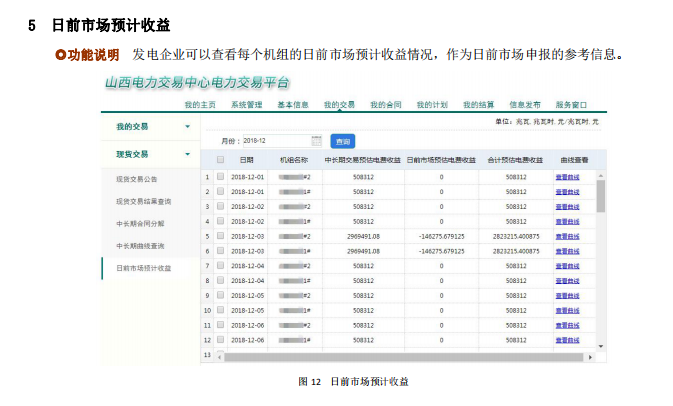673x406 pixels.
Task: Tick the row 10 checkbox
Action: point(220,311)
